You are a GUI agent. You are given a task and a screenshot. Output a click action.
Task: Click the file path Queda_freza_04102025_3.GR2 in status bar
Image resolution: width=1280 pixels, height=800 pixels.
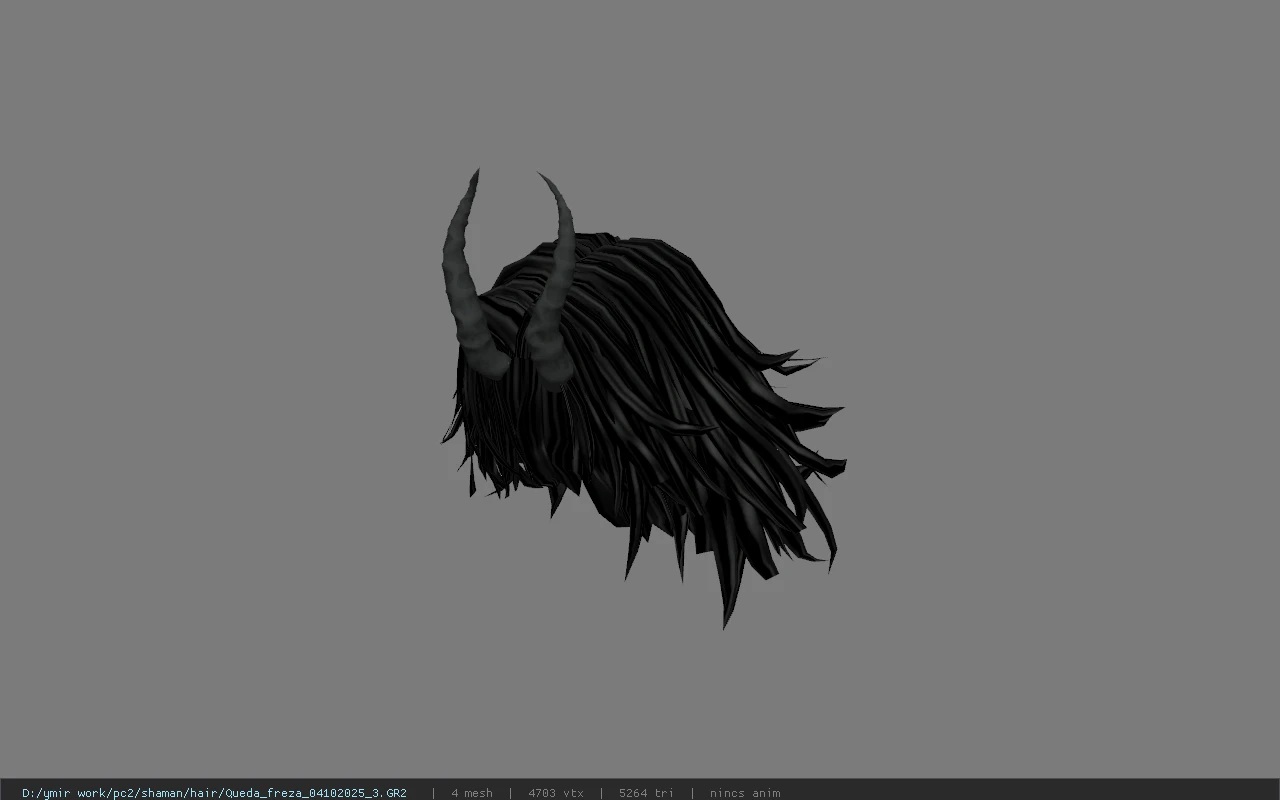point(214,793)
